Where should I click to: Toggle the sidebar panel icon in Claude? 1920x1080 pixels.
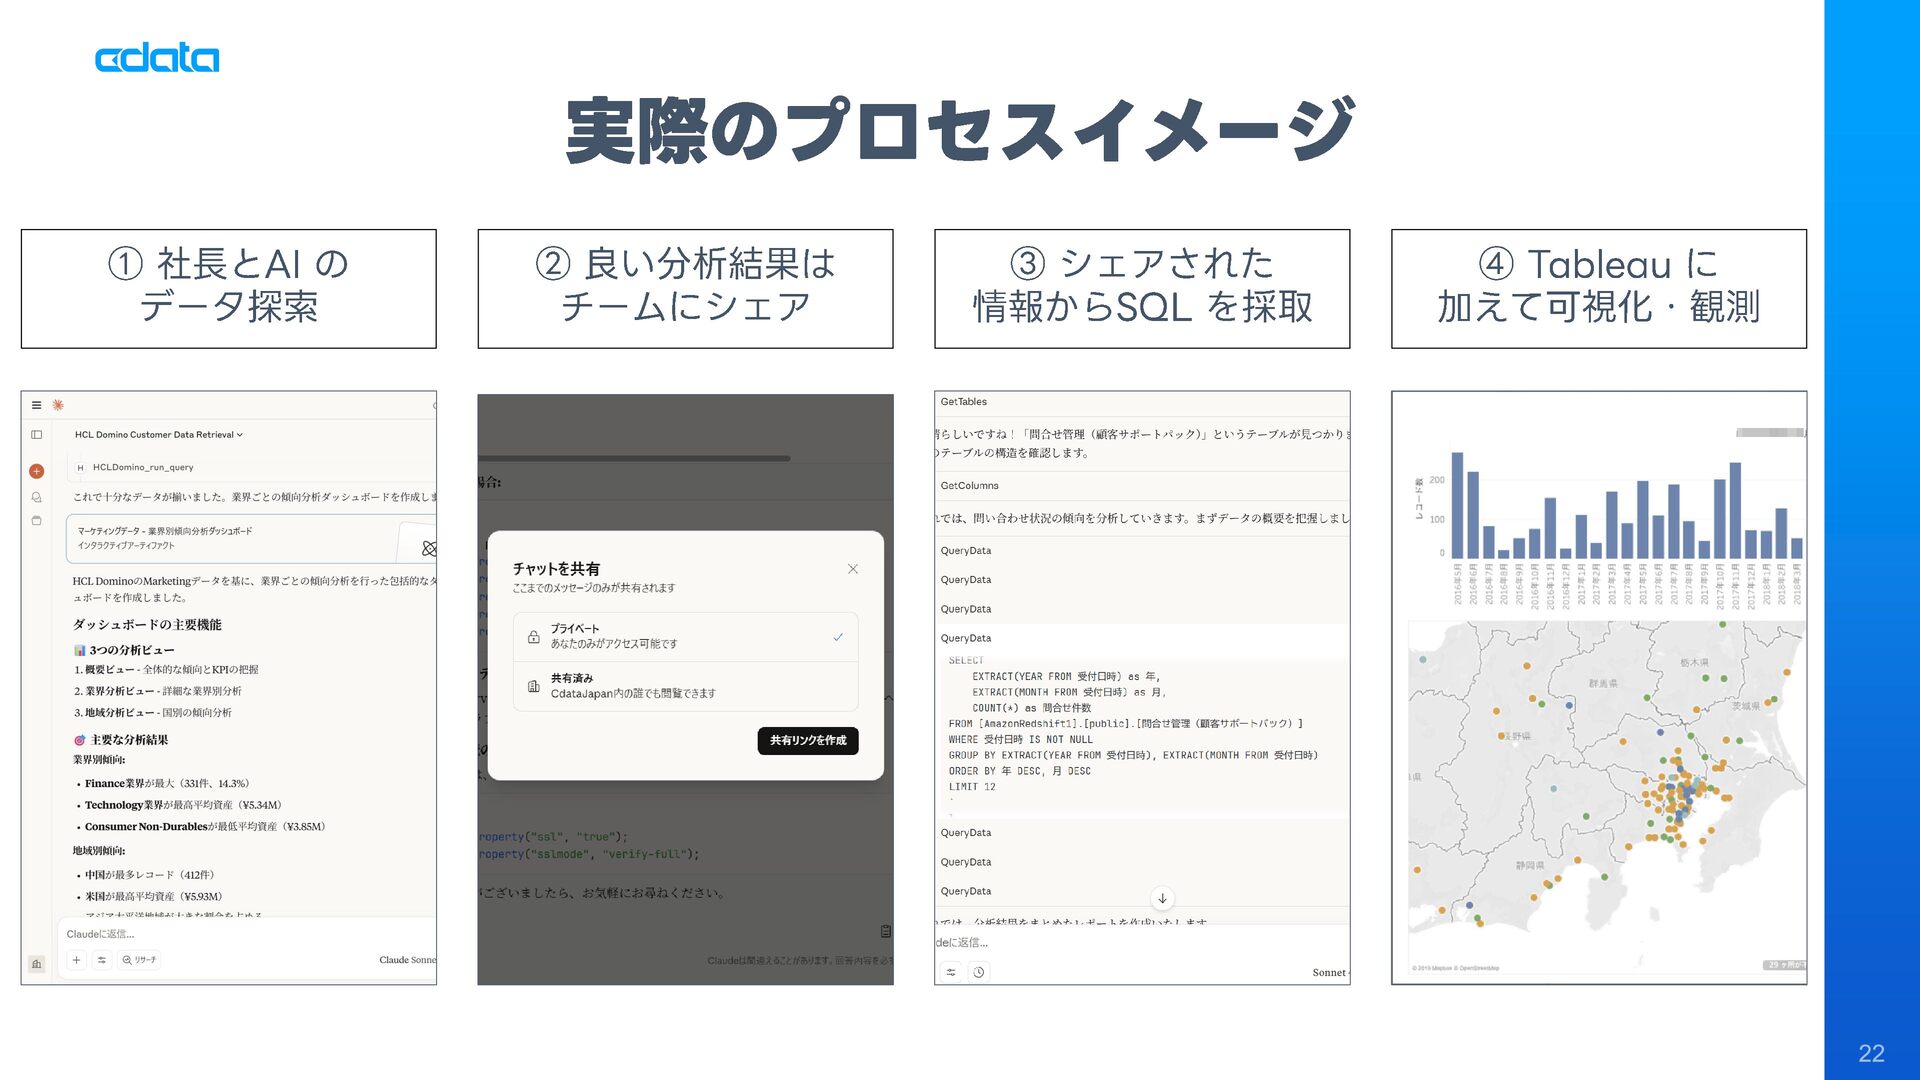coord(36,435)
